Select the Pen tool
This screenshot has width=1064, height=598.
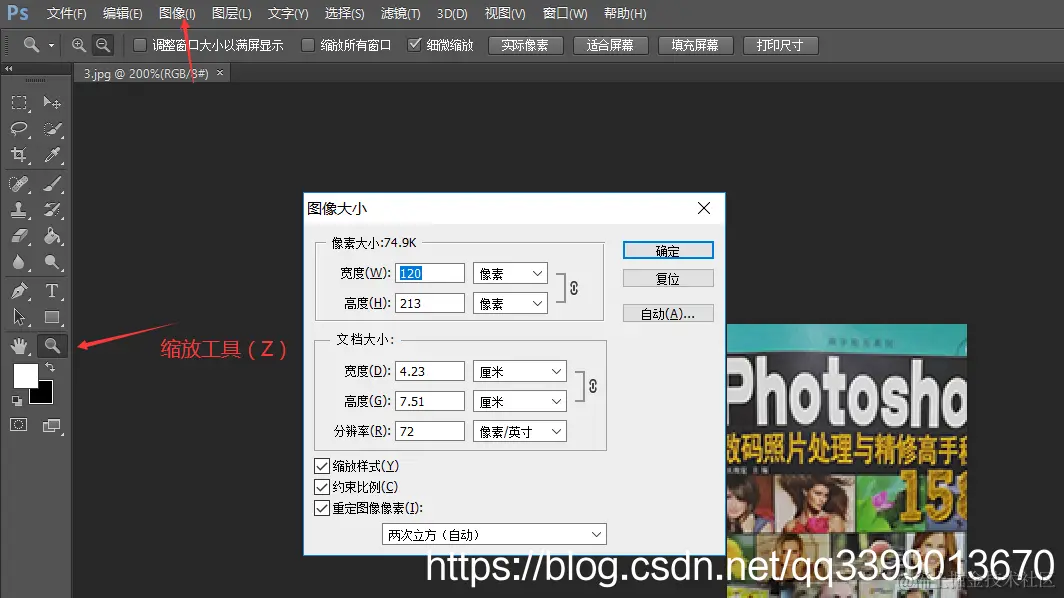[18, 289]
